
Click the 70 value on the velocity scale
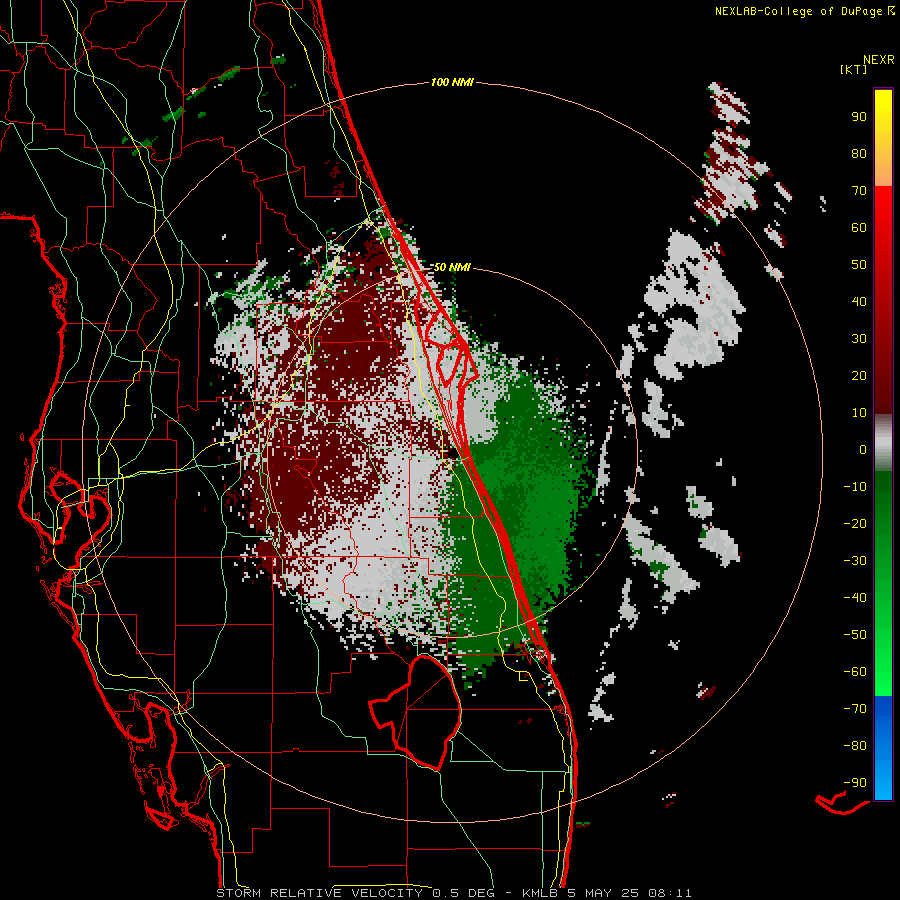(x=859, y=191)
